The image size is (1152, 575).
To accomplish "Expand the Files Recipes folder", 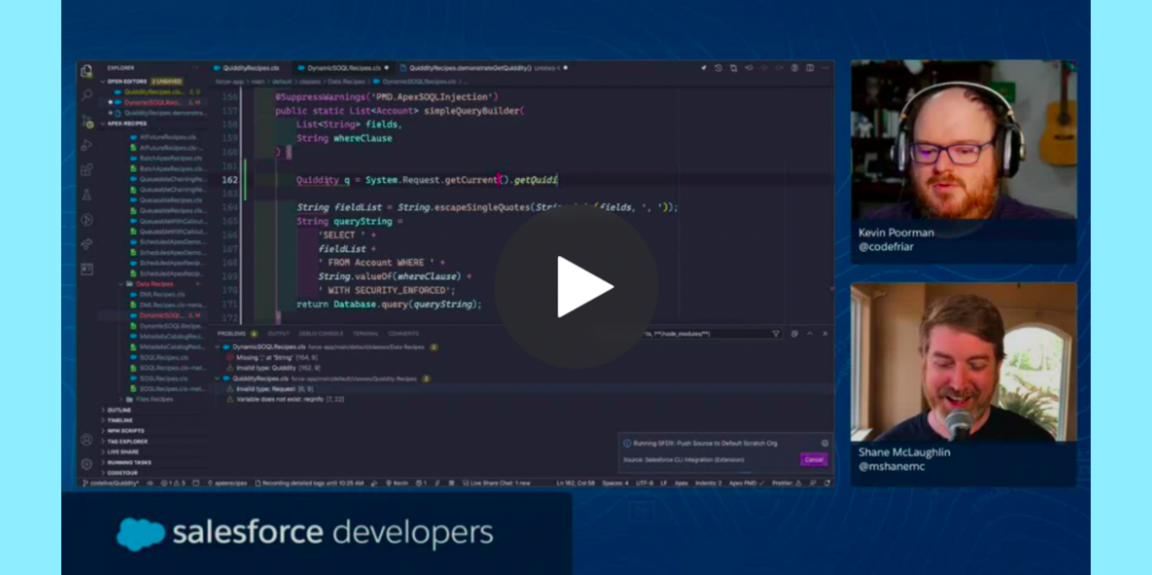I will [154, 399].
